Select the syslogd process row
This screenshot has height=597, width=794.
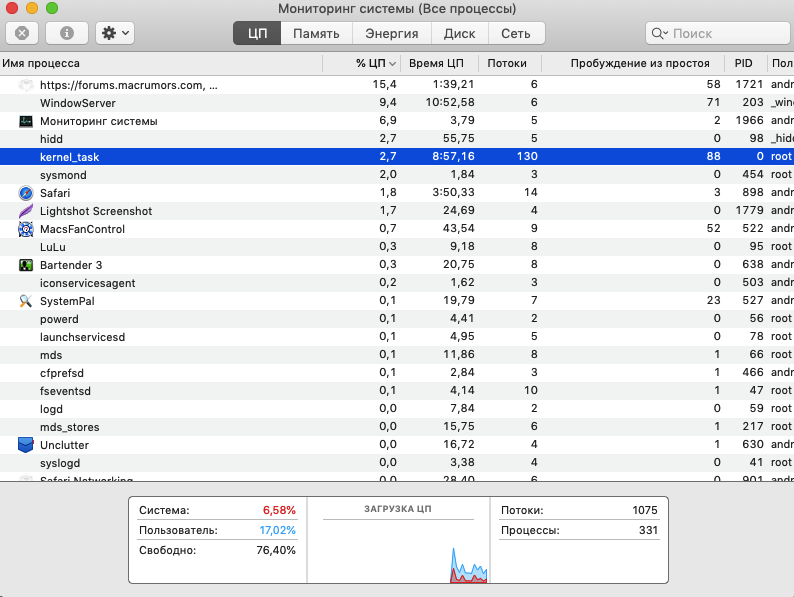(397, 462)
